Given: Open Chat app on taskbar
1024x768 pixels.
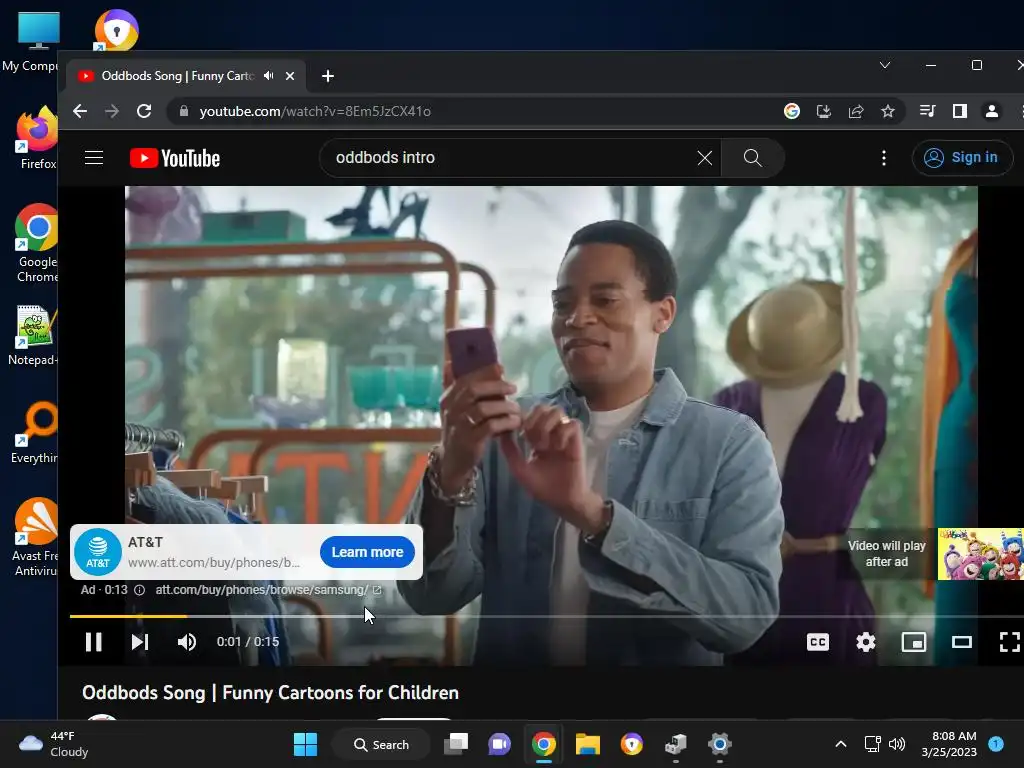Looking at the screenshot, I should pyautogui.click(x=500, y=744).
